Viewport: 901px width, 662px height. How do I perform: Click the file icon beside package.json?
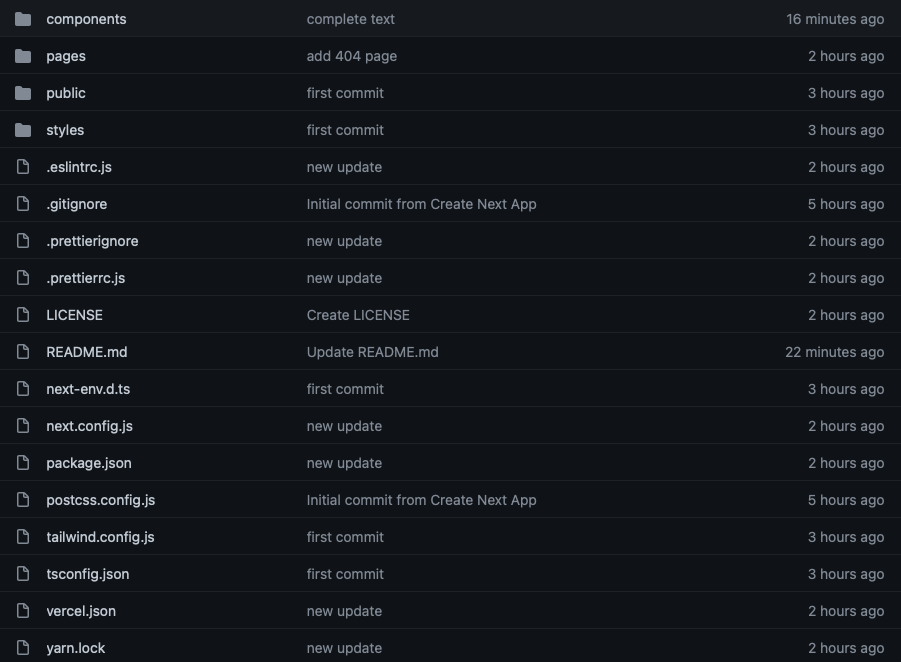pyautogui.click(x=23, y=462)
